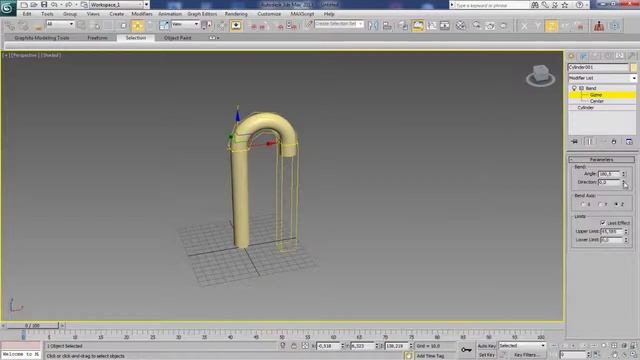Click the highlighted Constrain to Z axis button

(551, 26)
